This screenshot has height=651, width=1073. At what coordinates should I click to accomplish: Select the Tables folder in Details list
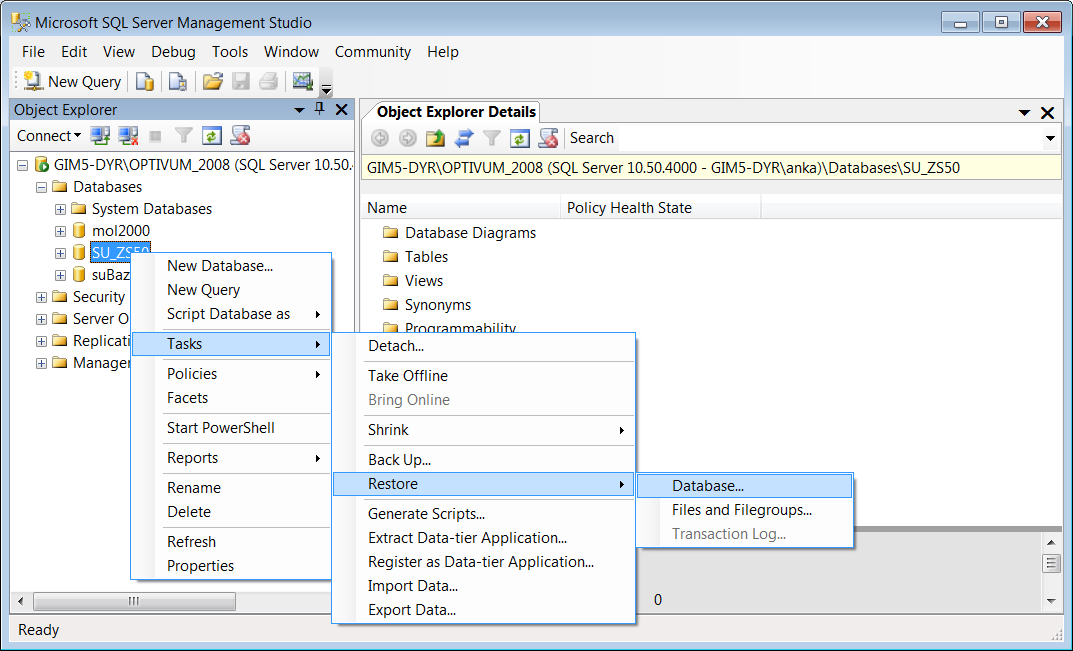pyautogui.click(x=415, y=257)
